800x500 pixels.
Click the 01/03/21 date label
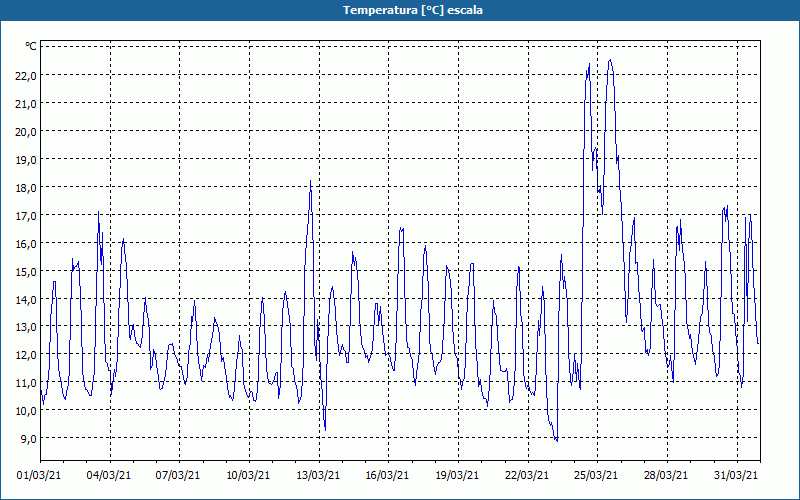39,475
